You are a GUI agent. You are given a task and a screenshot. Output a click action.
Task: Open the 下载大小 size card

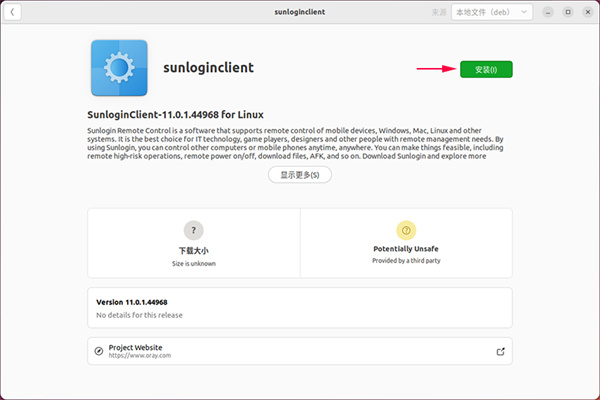click(x=194, y=243)
